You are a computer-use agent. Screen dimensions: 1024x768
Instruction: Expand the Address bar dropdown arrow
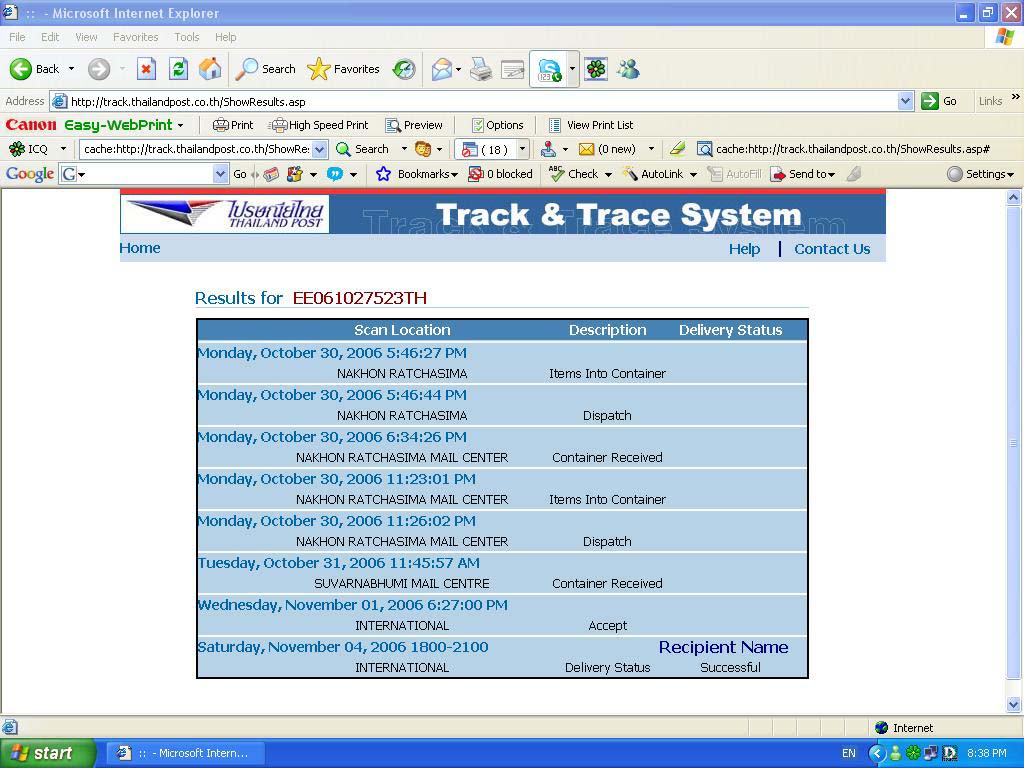(905, 101)
